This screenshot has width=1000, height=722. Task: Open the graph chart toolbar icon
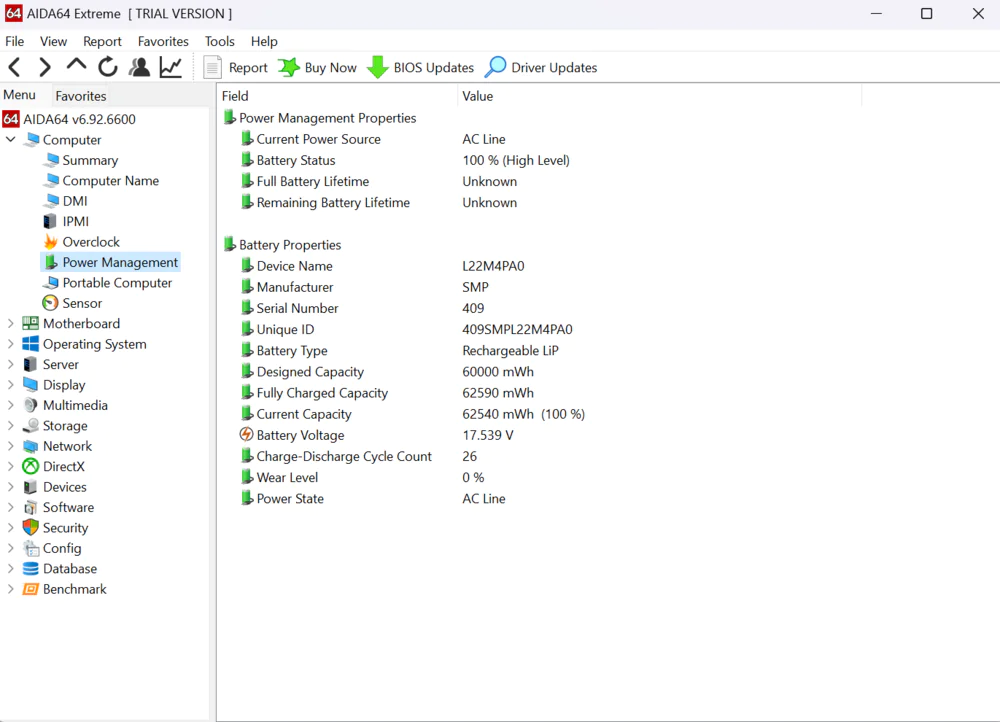pos(171,67)
